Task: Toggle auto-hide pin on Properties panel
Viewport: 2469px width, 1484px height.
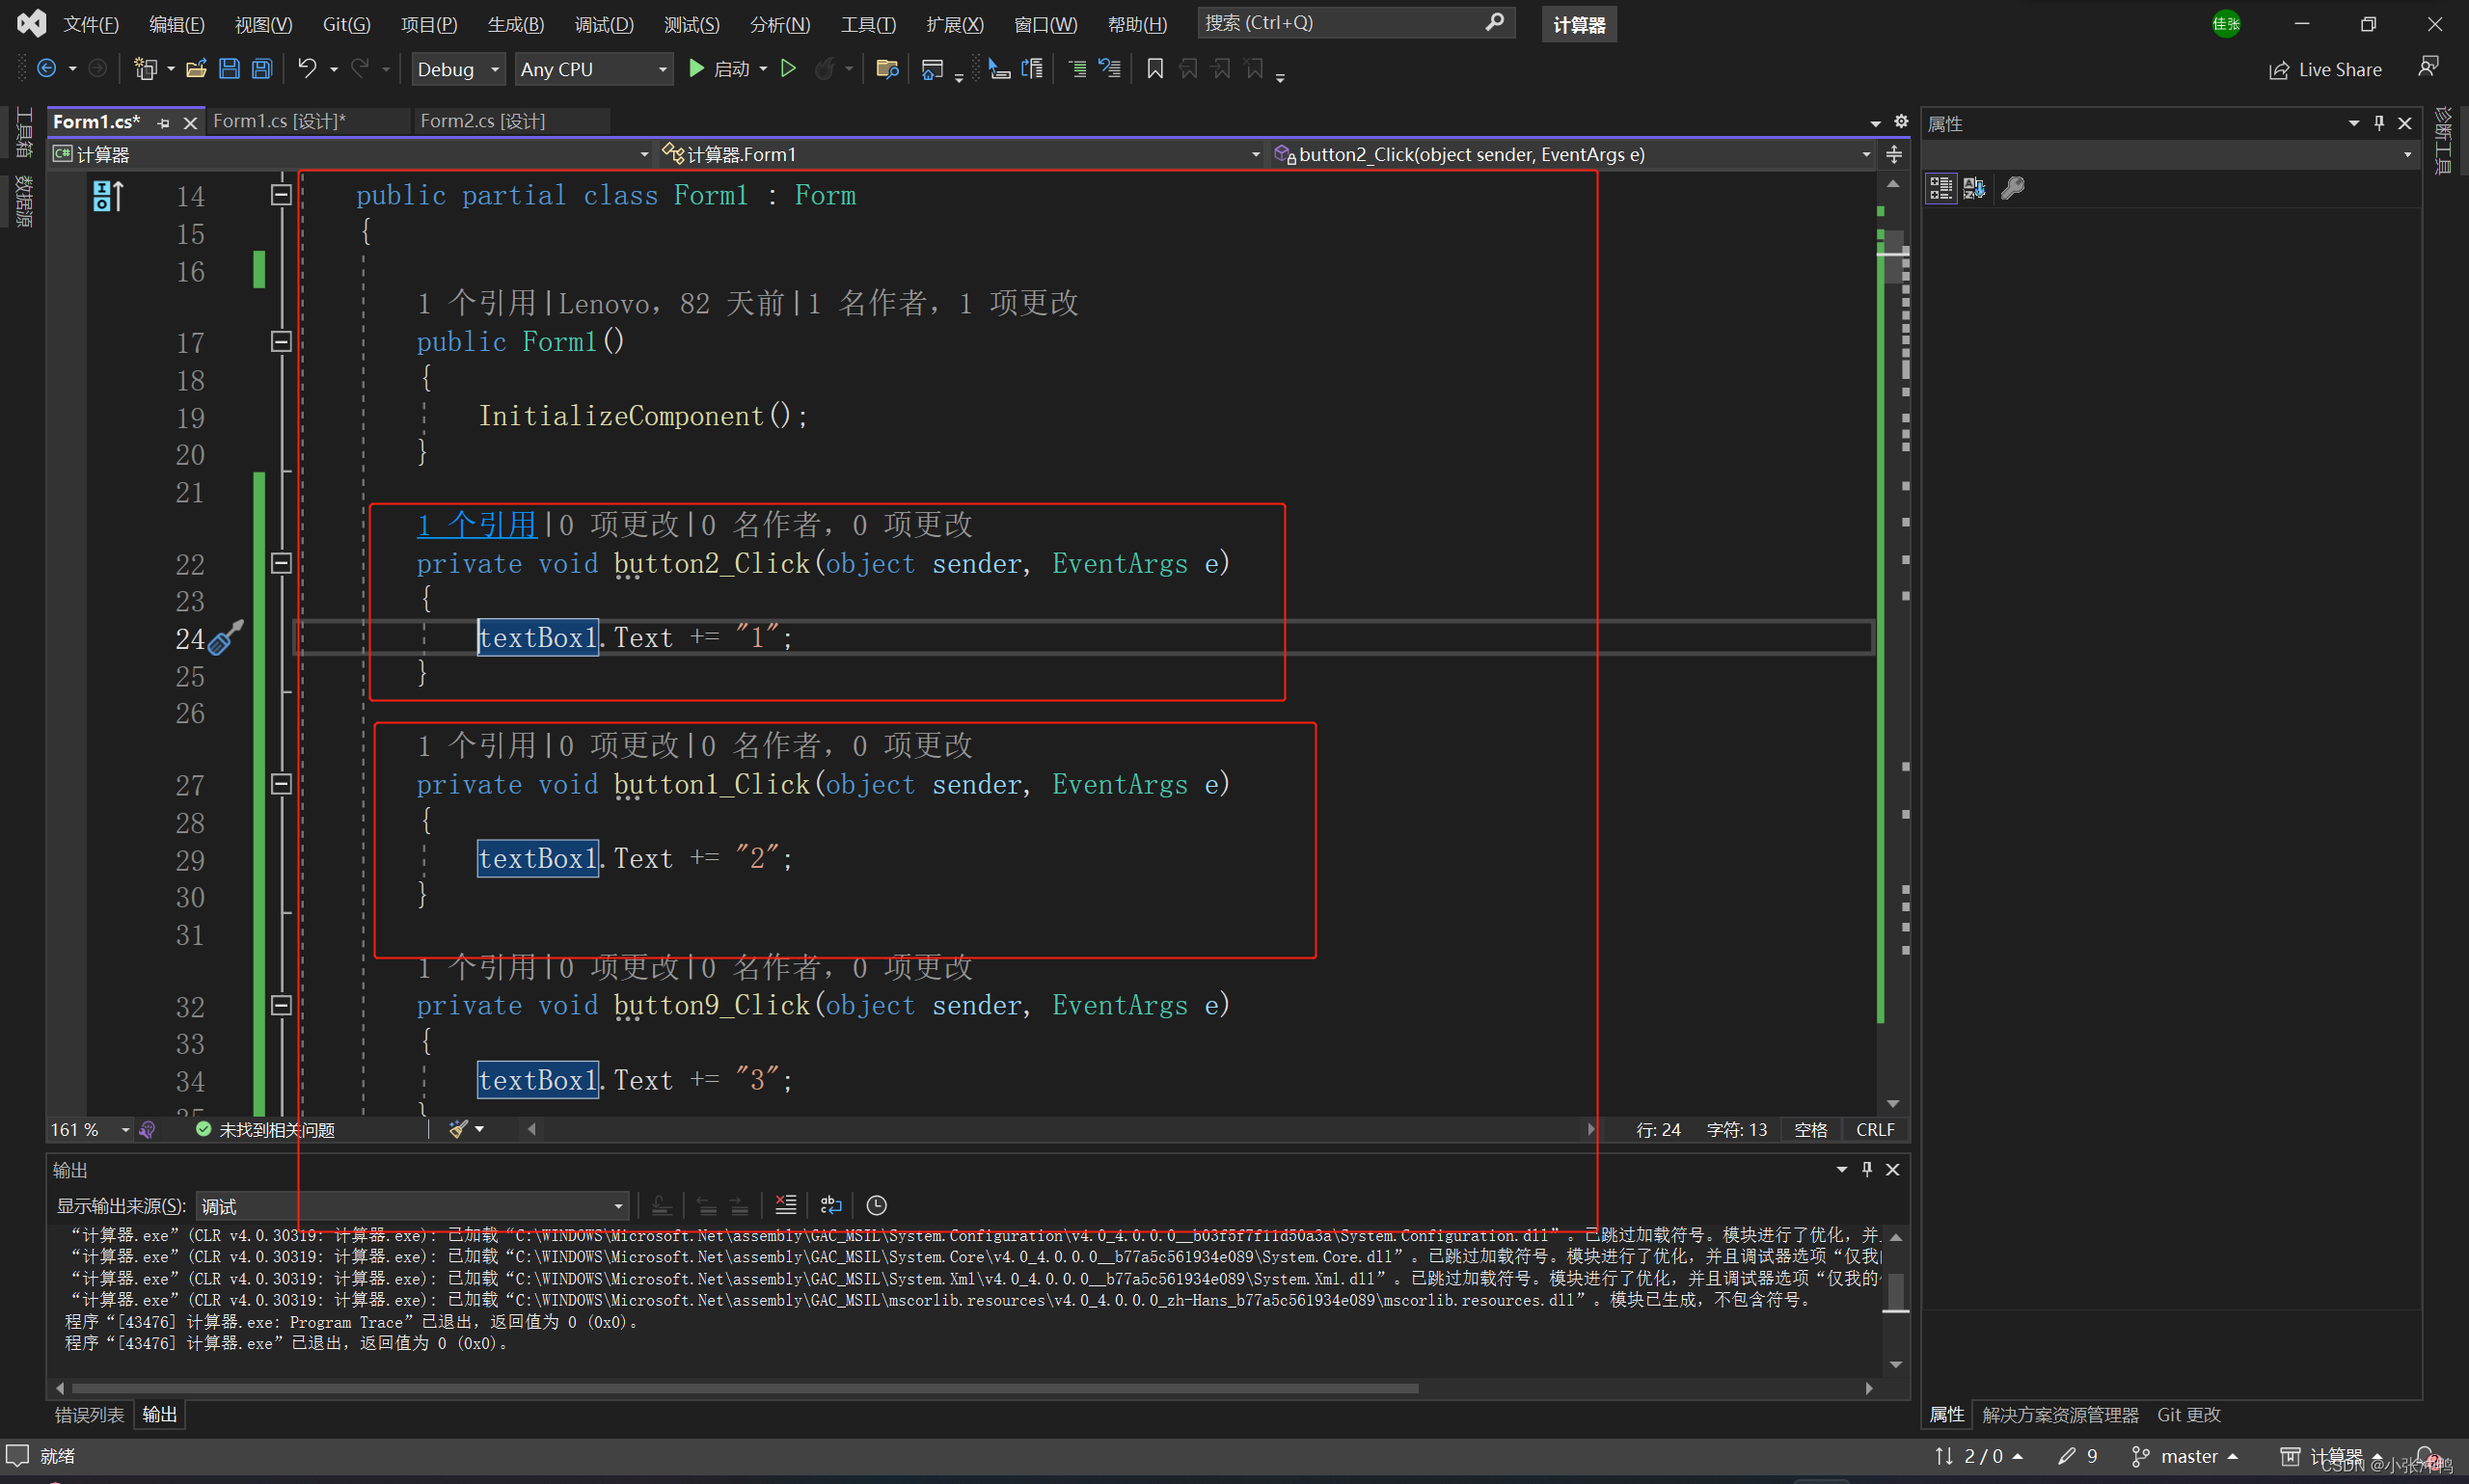Action: coord(2379,122)
